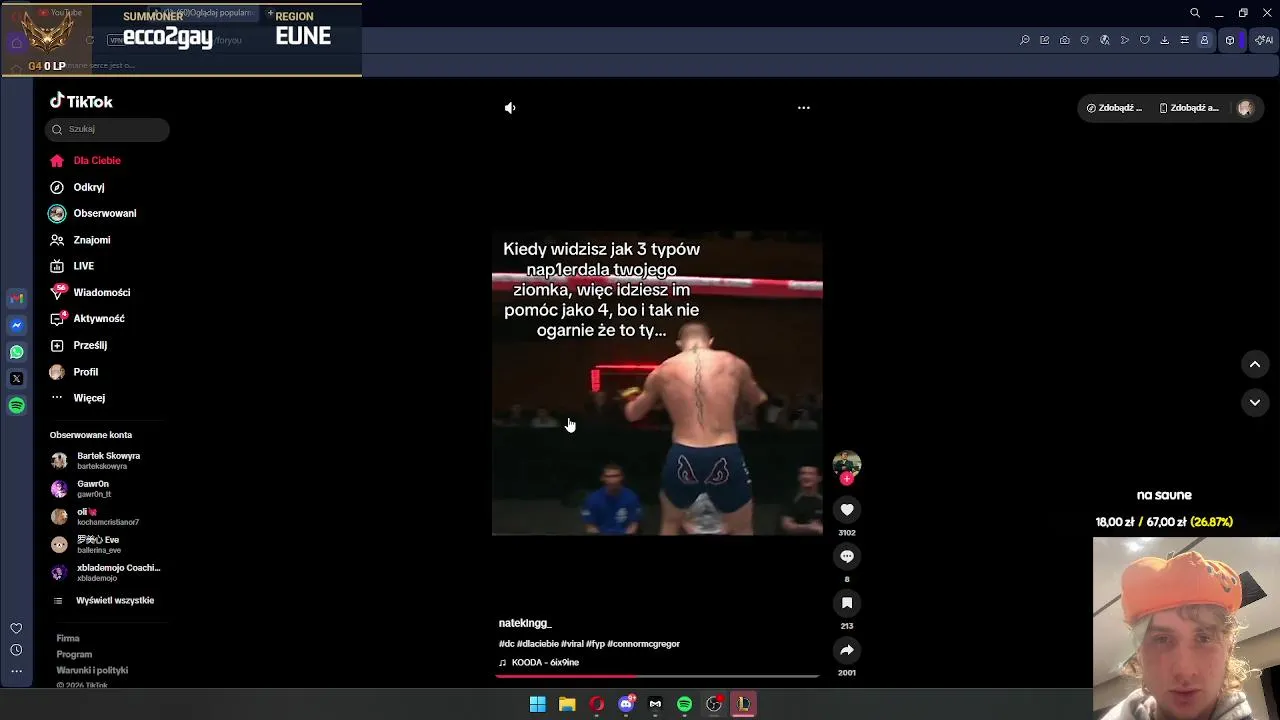1280x720 pixels.
Task: Open File Explorer from taskbar
Action: (x=567, y=704)
